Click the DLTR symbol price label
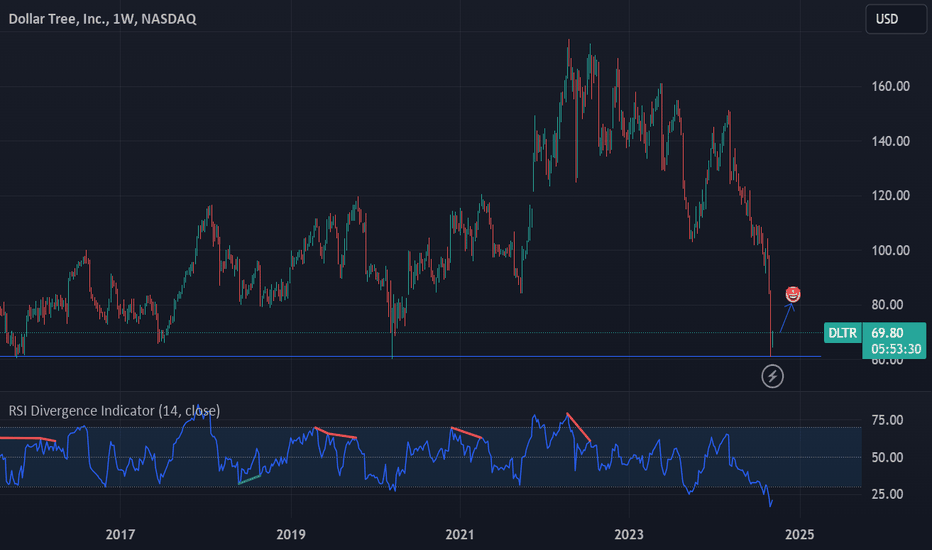The width and height of the screenshot is (932, 550). 843,333
